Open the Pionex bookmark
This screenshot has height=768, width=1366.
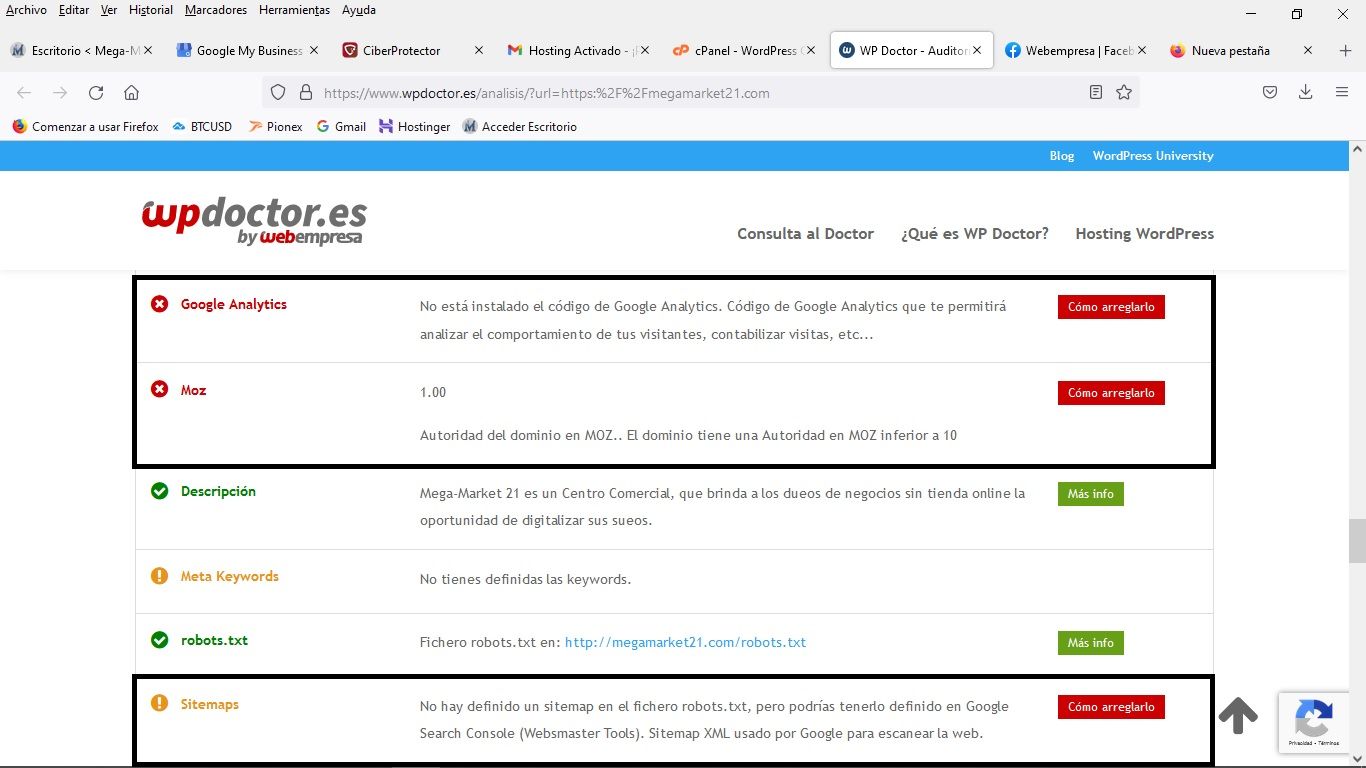pyautogui.click(x=275, y=127)
